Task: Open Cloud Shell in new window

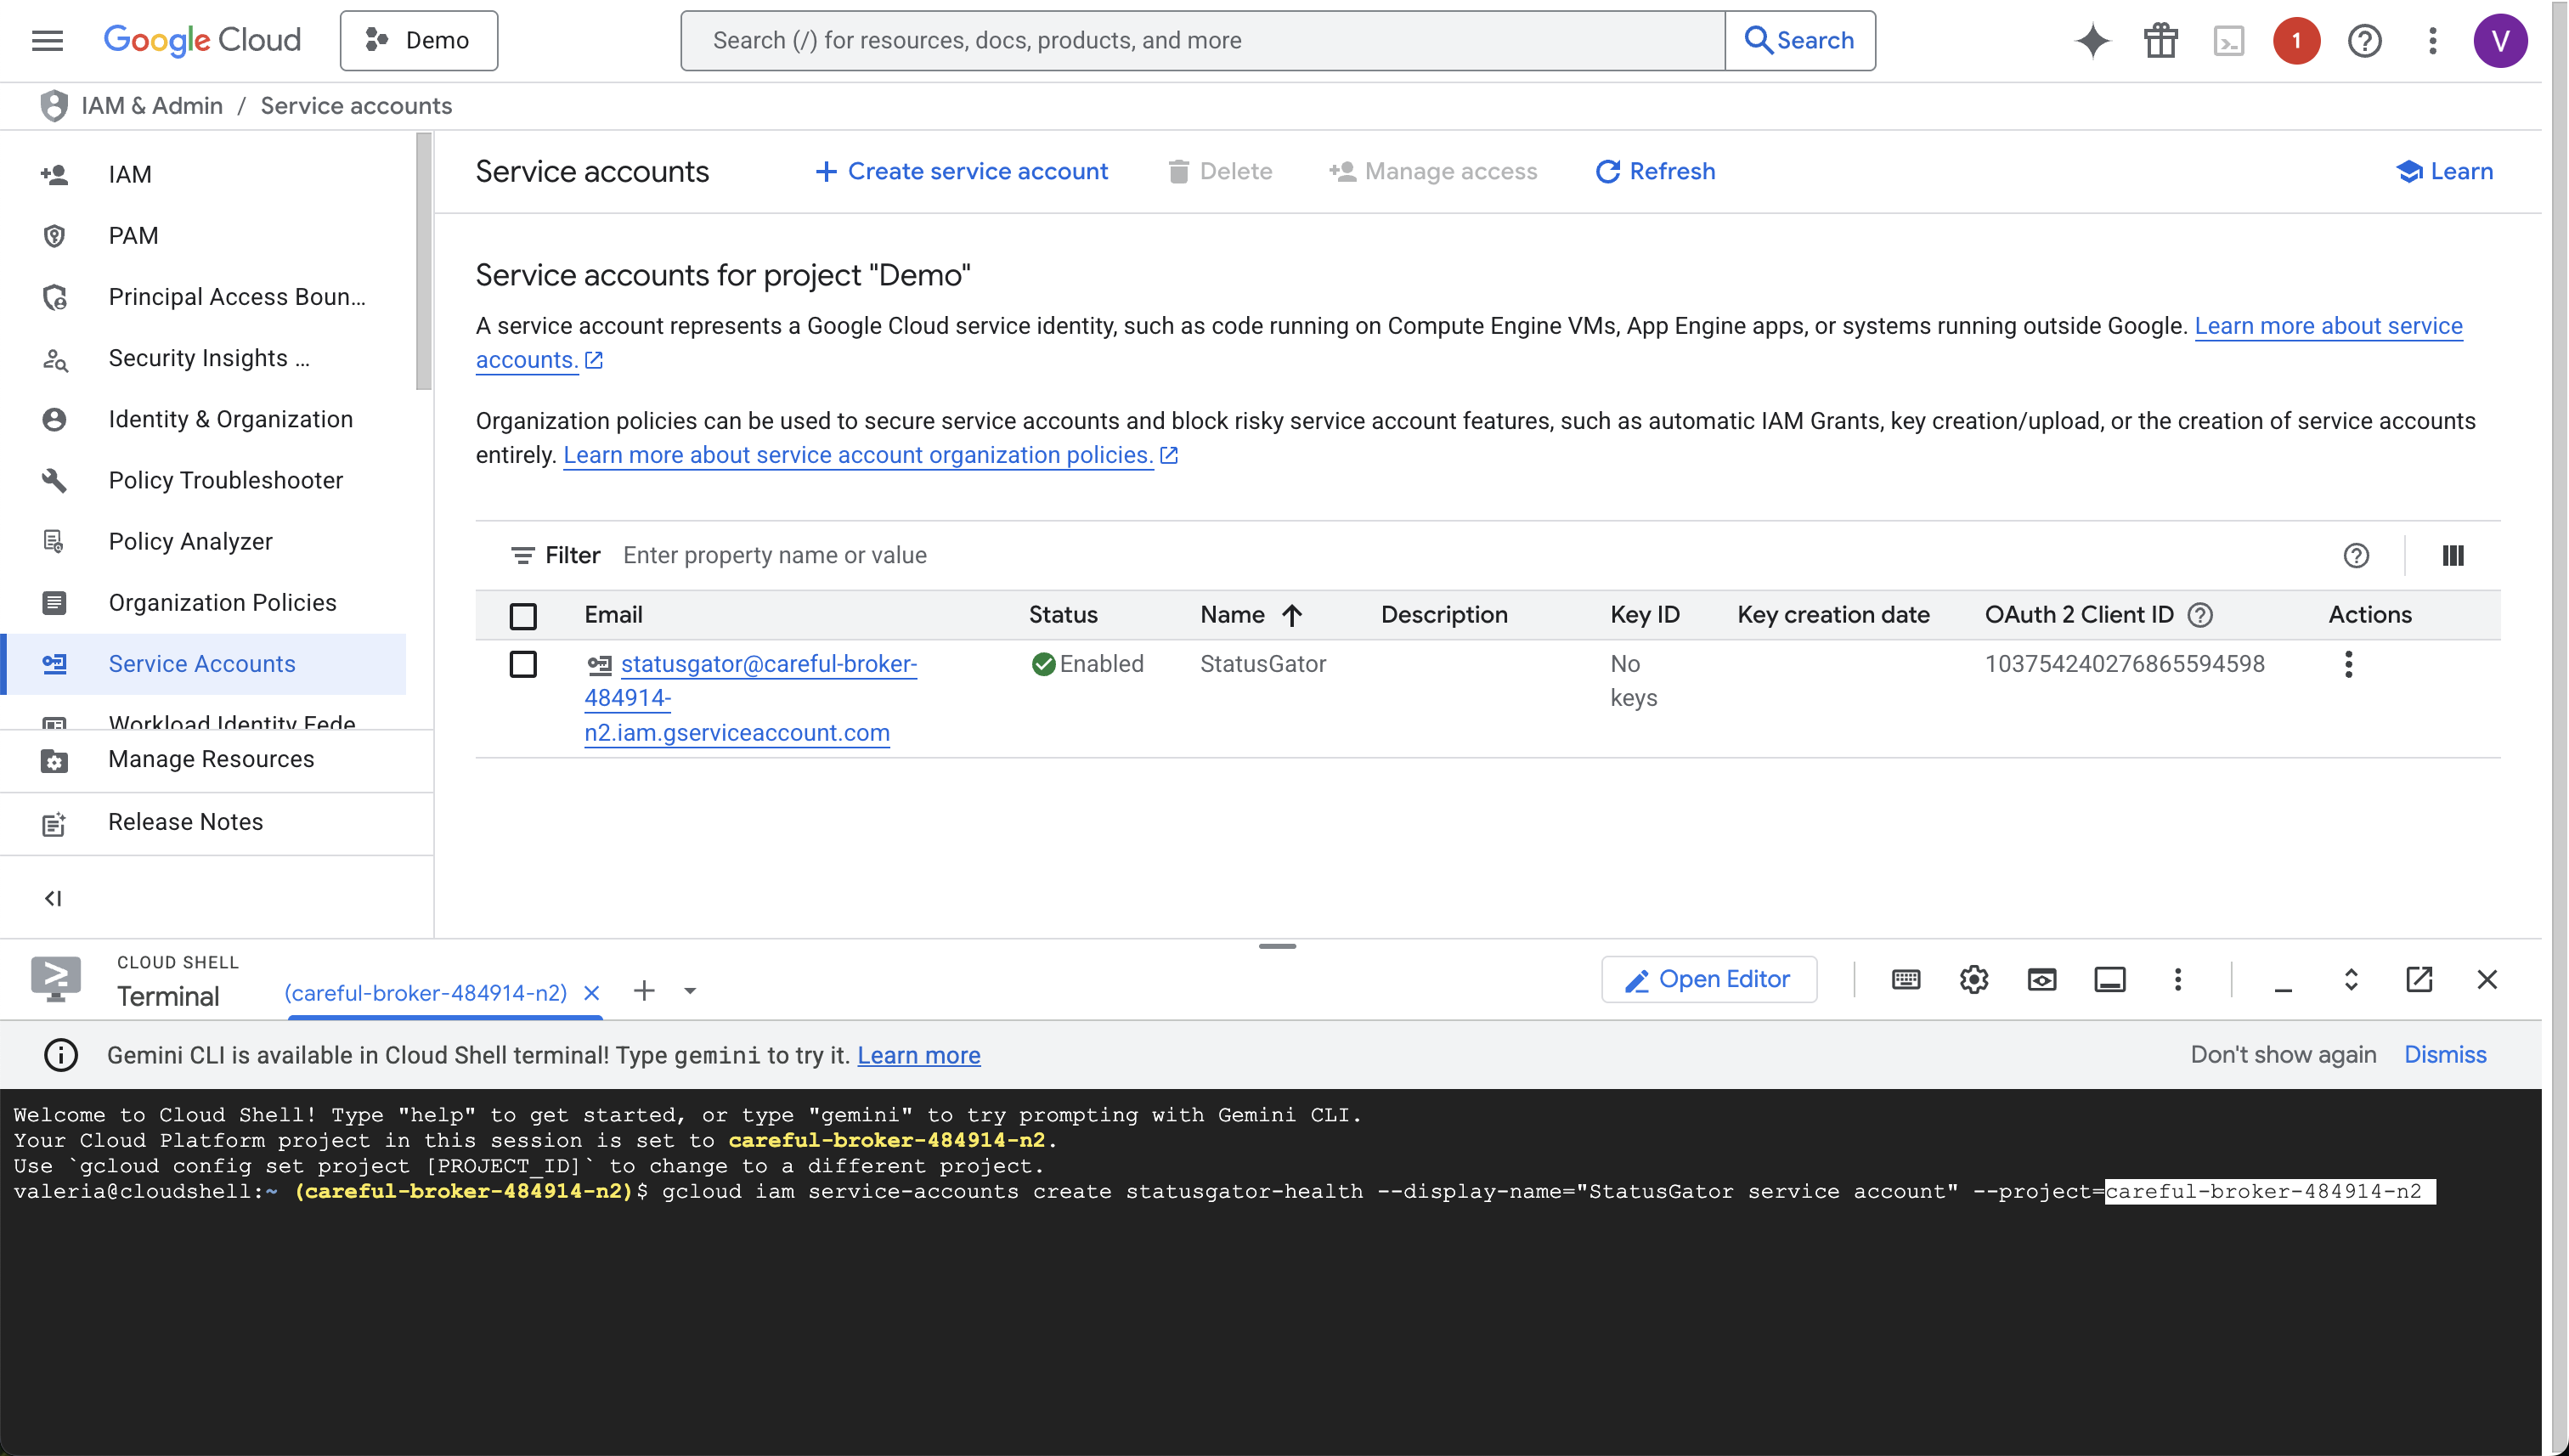Action: 2418,980
